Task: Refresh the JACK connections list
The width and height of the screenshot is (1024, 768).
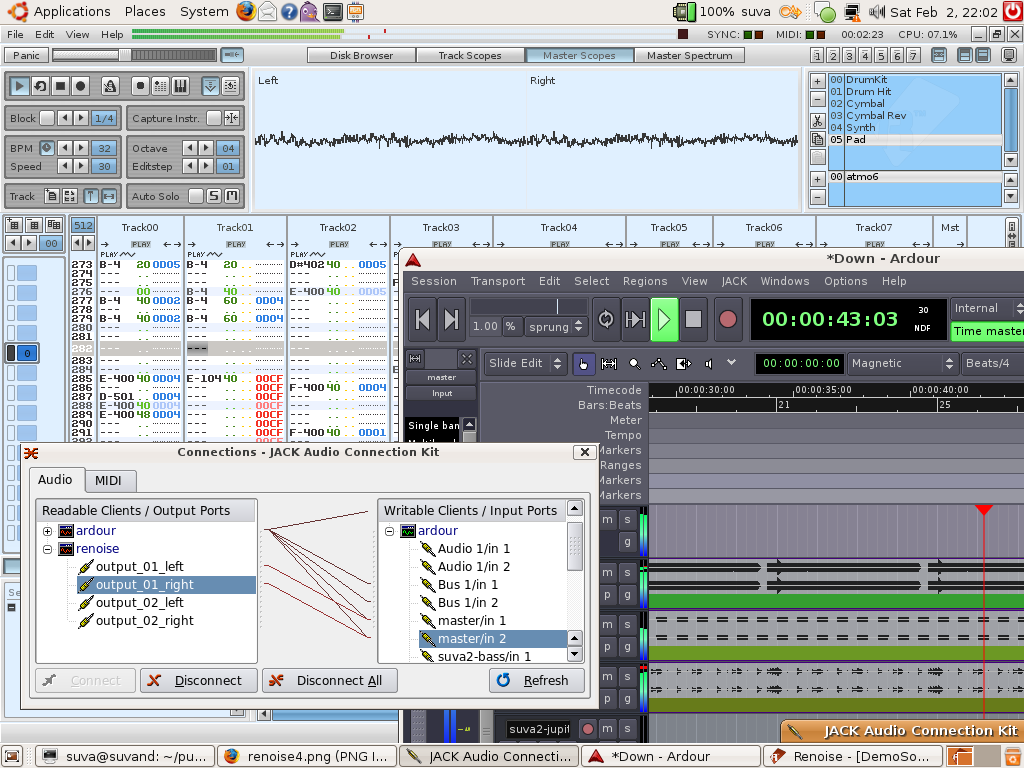Action: 537,680
